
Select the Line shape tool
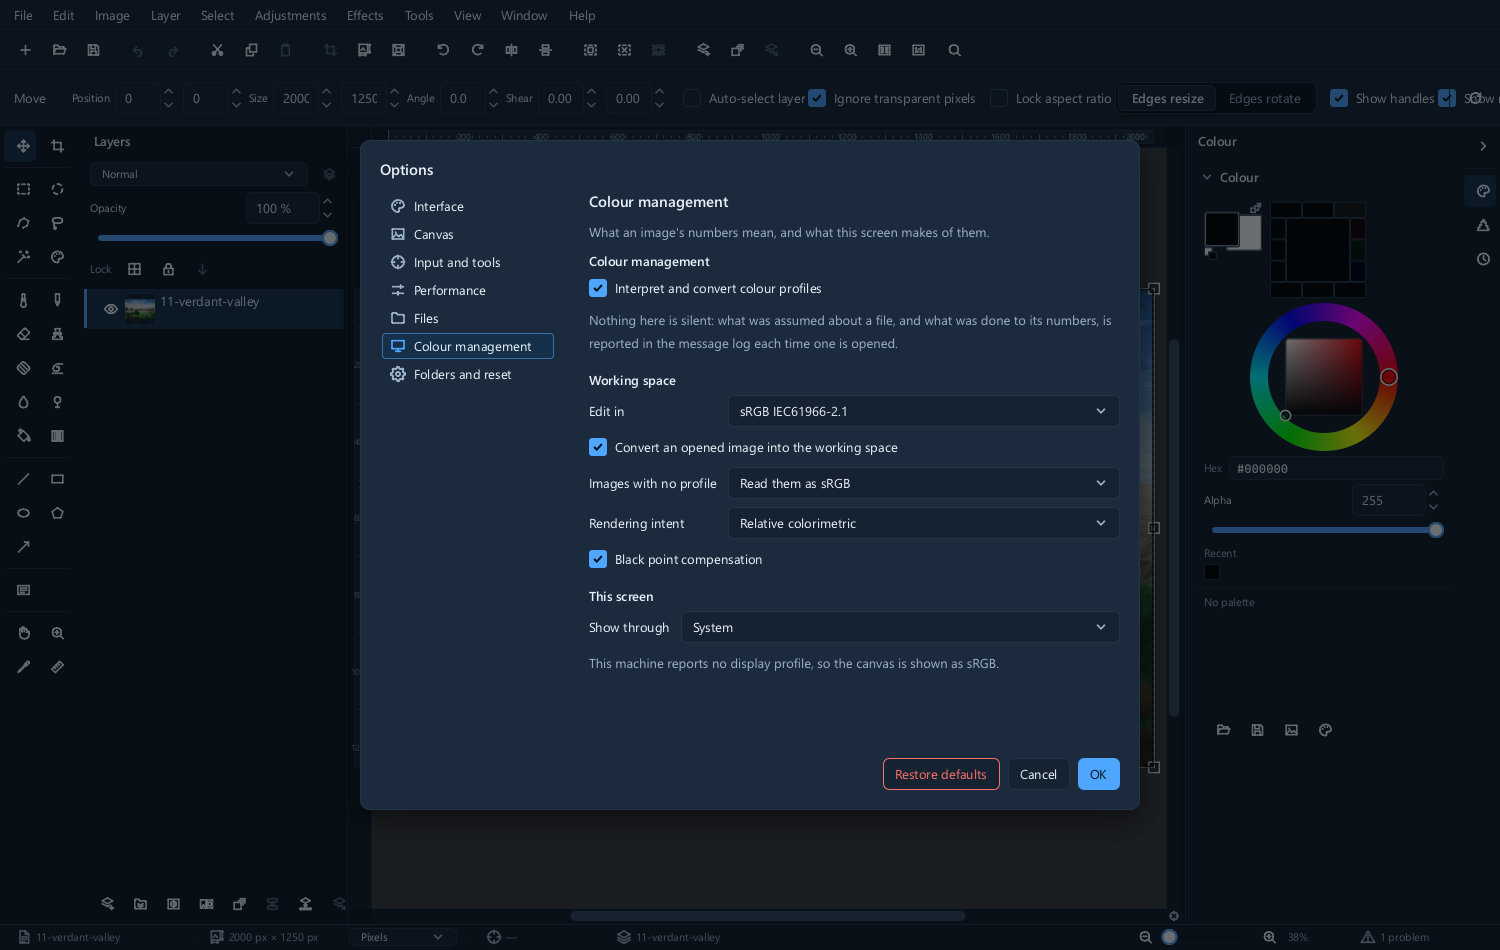[23, 479]
